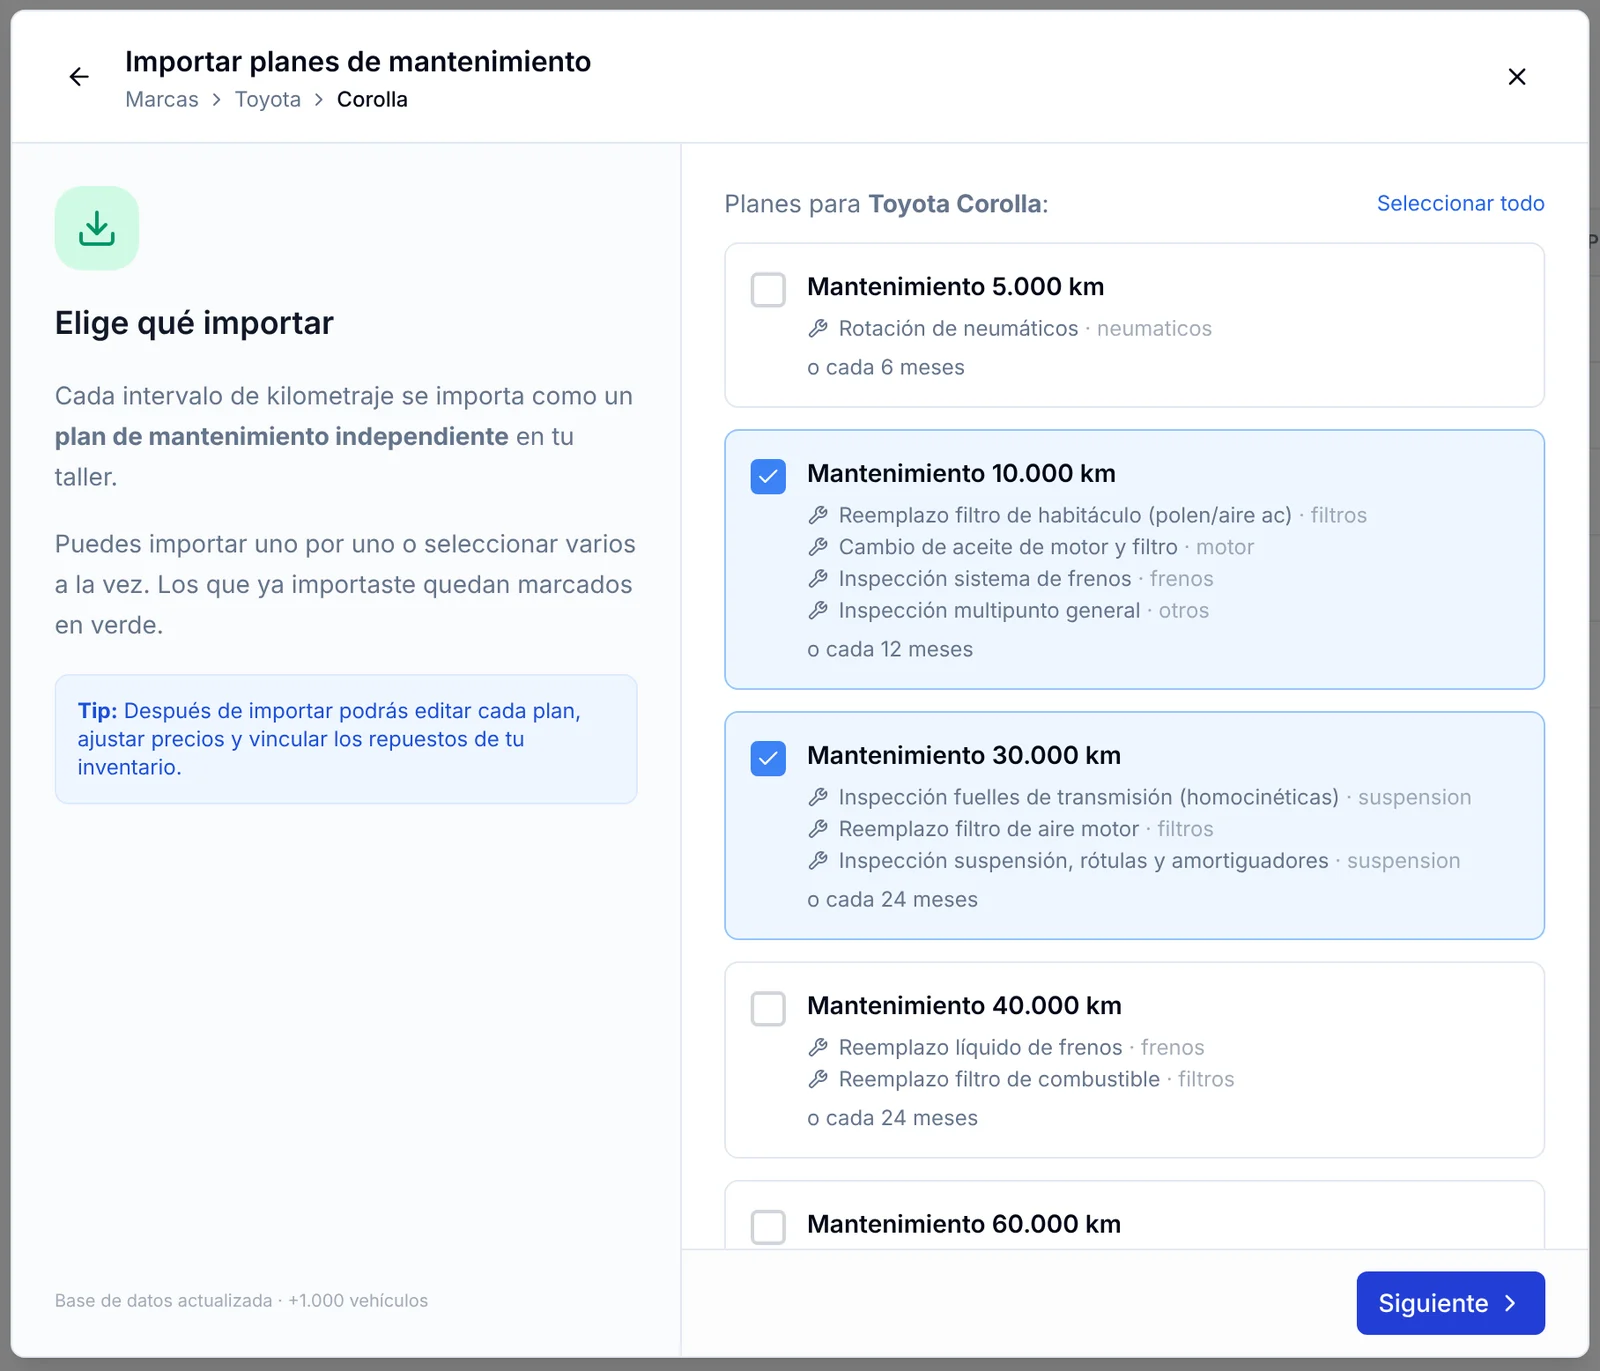Click the 'Elige qué importar' heading

(194, 323)
